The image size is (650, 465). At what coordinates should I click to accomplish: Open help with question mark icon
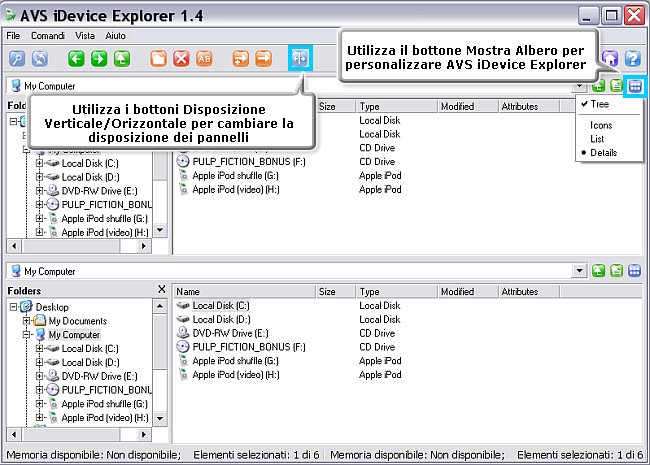(x=633, y=58)
